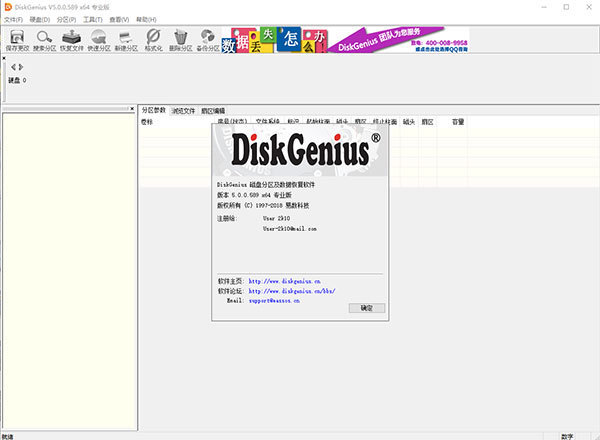Click the Ready (就绪) status bar text
The image size is (600, 440).
pos(7,437)
